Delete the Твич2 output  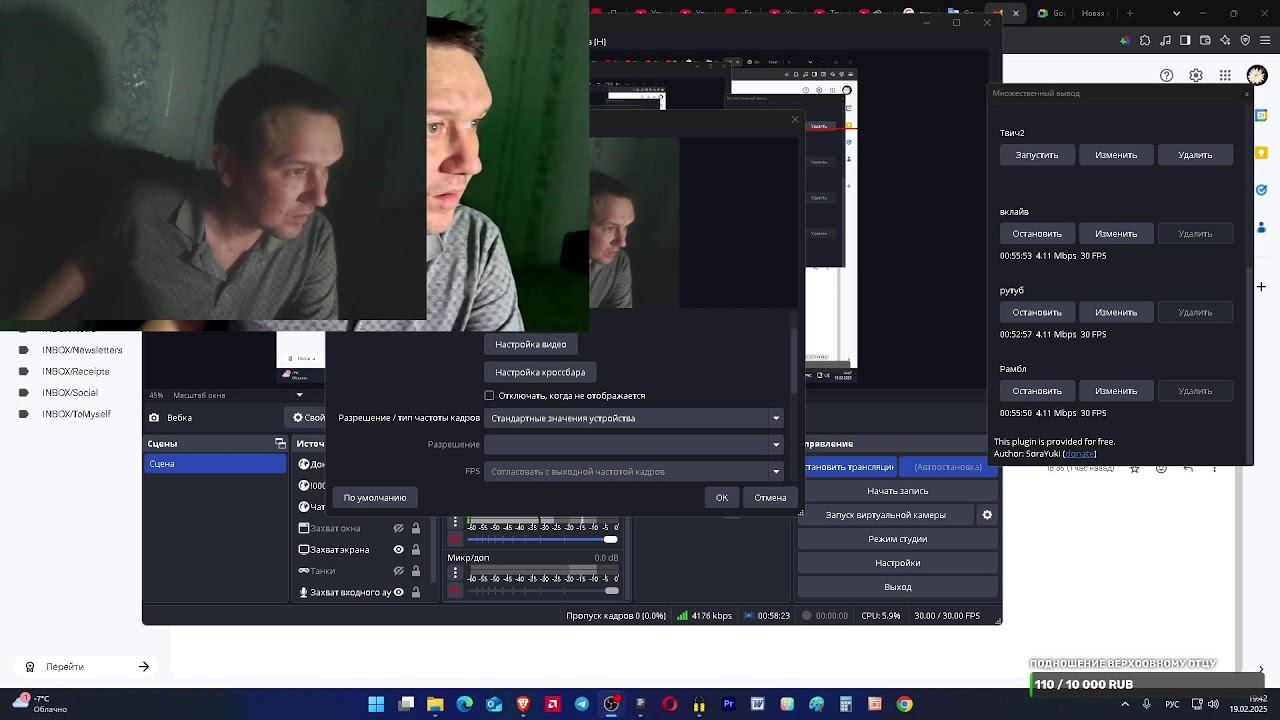click(x=1195, y=155)
